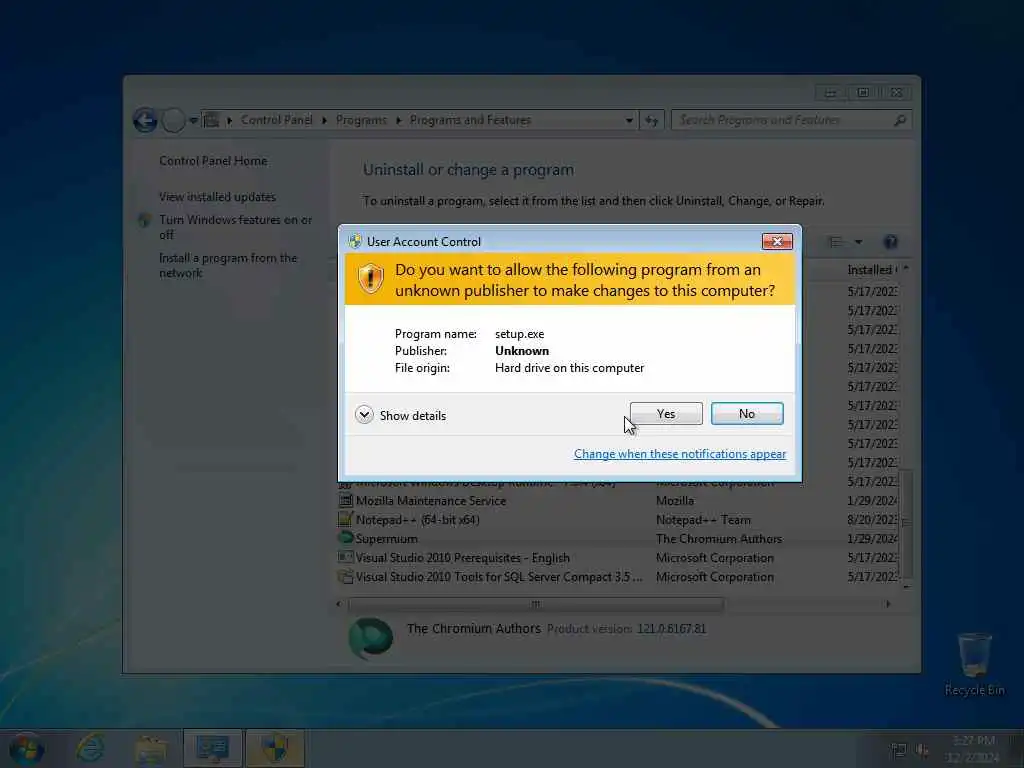
Task: Select Visual Studio 2010 Prerequisites - English row
Action: 618,558
